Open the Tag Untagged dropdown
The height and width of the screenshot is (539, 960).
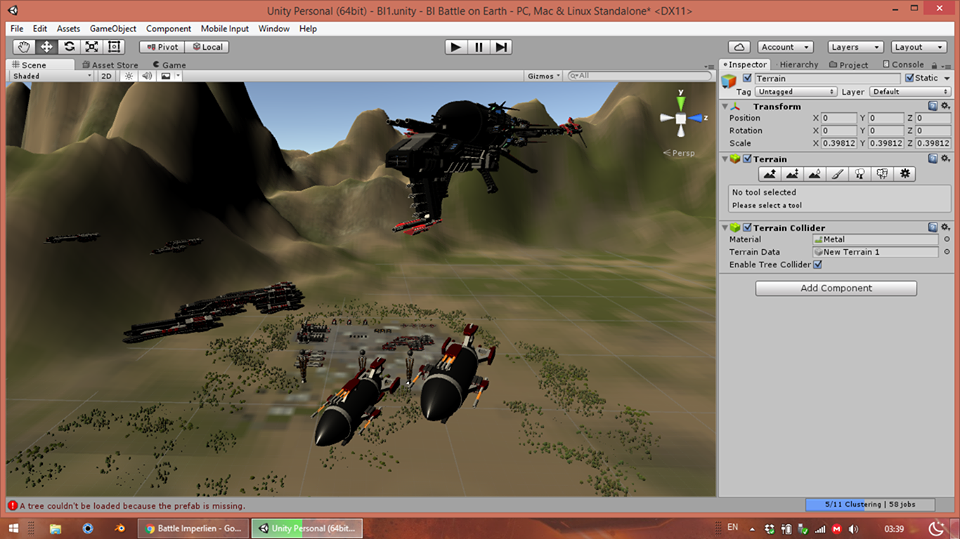795,91
